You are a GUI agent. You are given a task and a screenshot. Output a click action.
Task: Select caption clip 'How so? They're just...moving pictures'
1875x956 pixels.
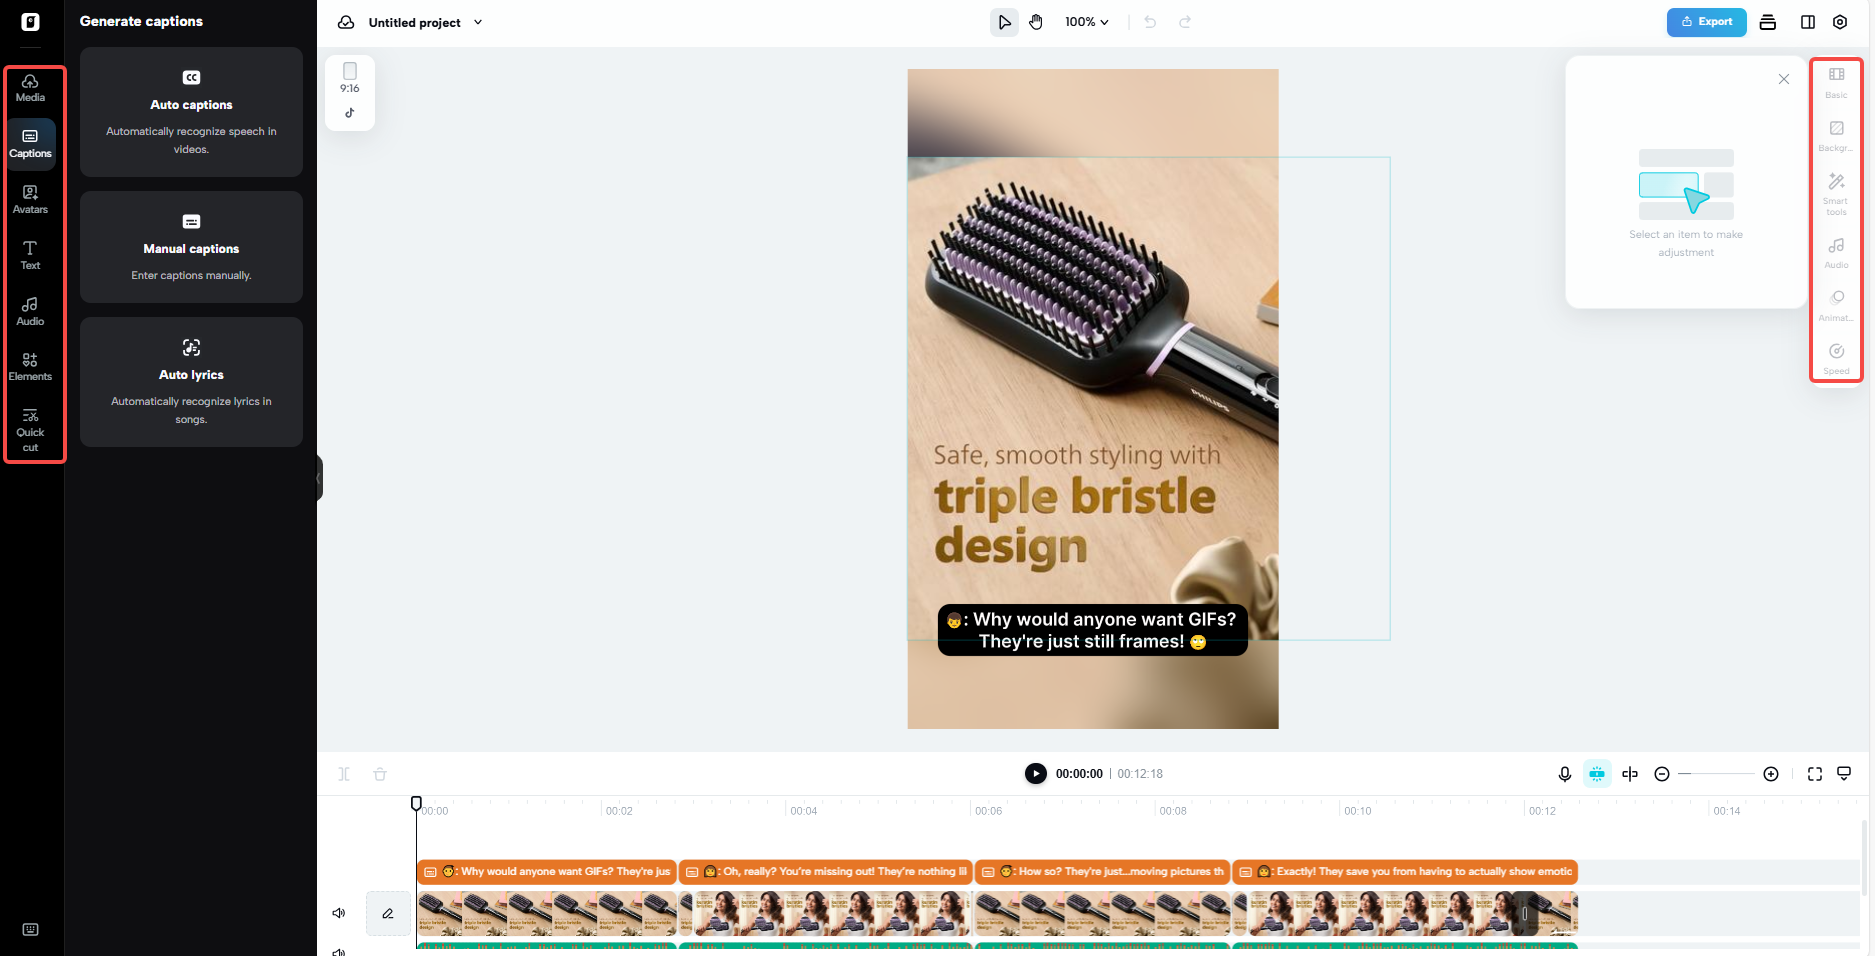1102,872
